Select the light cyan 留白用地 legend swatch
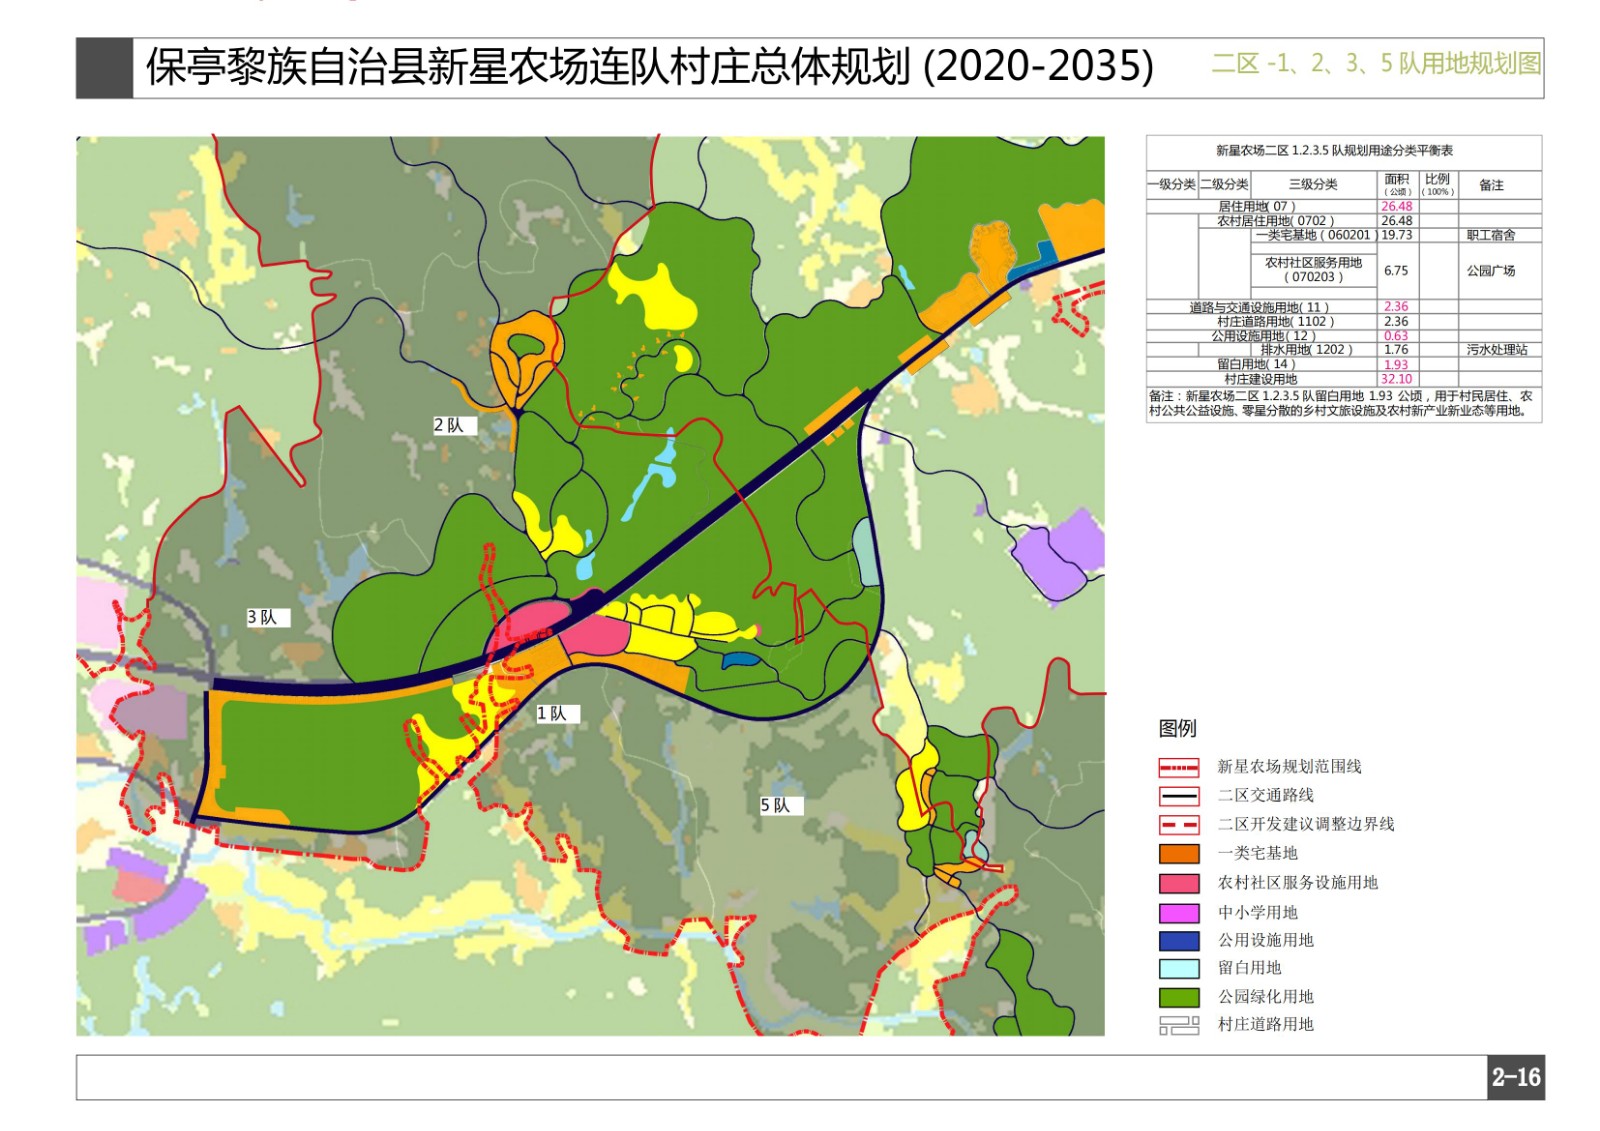Screen dimensions: 1600x1131 (1178, 968)
